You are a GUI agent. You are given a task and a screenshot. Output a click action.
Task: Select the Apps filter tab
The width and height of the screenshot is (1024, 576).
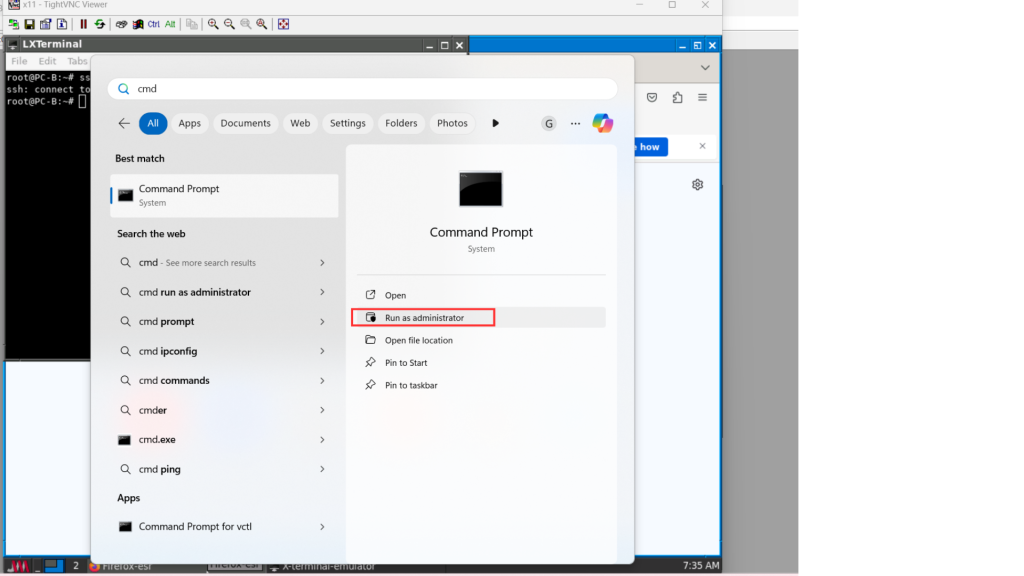pos(189,123)
